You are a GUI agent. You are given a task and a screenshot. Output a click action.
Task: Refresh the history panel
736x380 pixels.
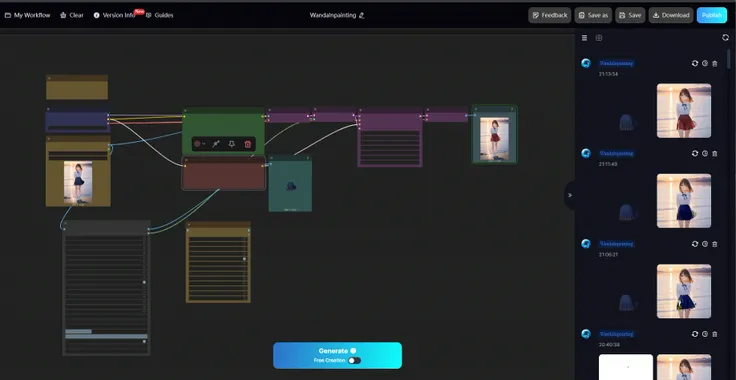point(726,38)
